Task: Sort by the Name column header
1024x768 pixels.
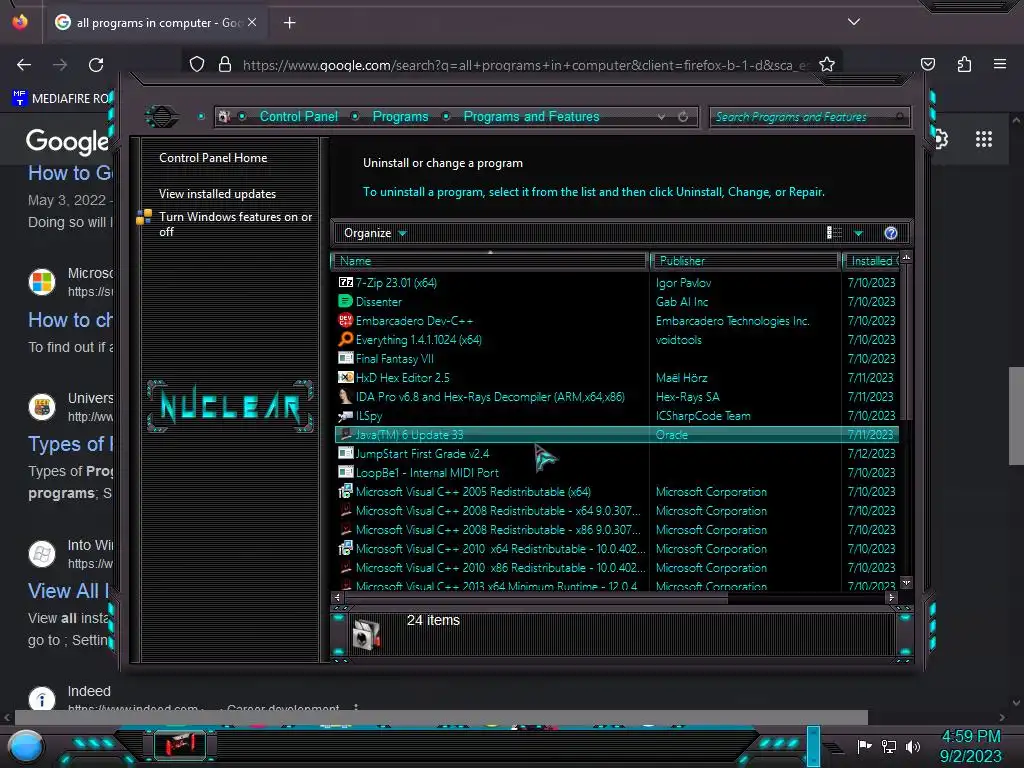Action: (489, 261)
